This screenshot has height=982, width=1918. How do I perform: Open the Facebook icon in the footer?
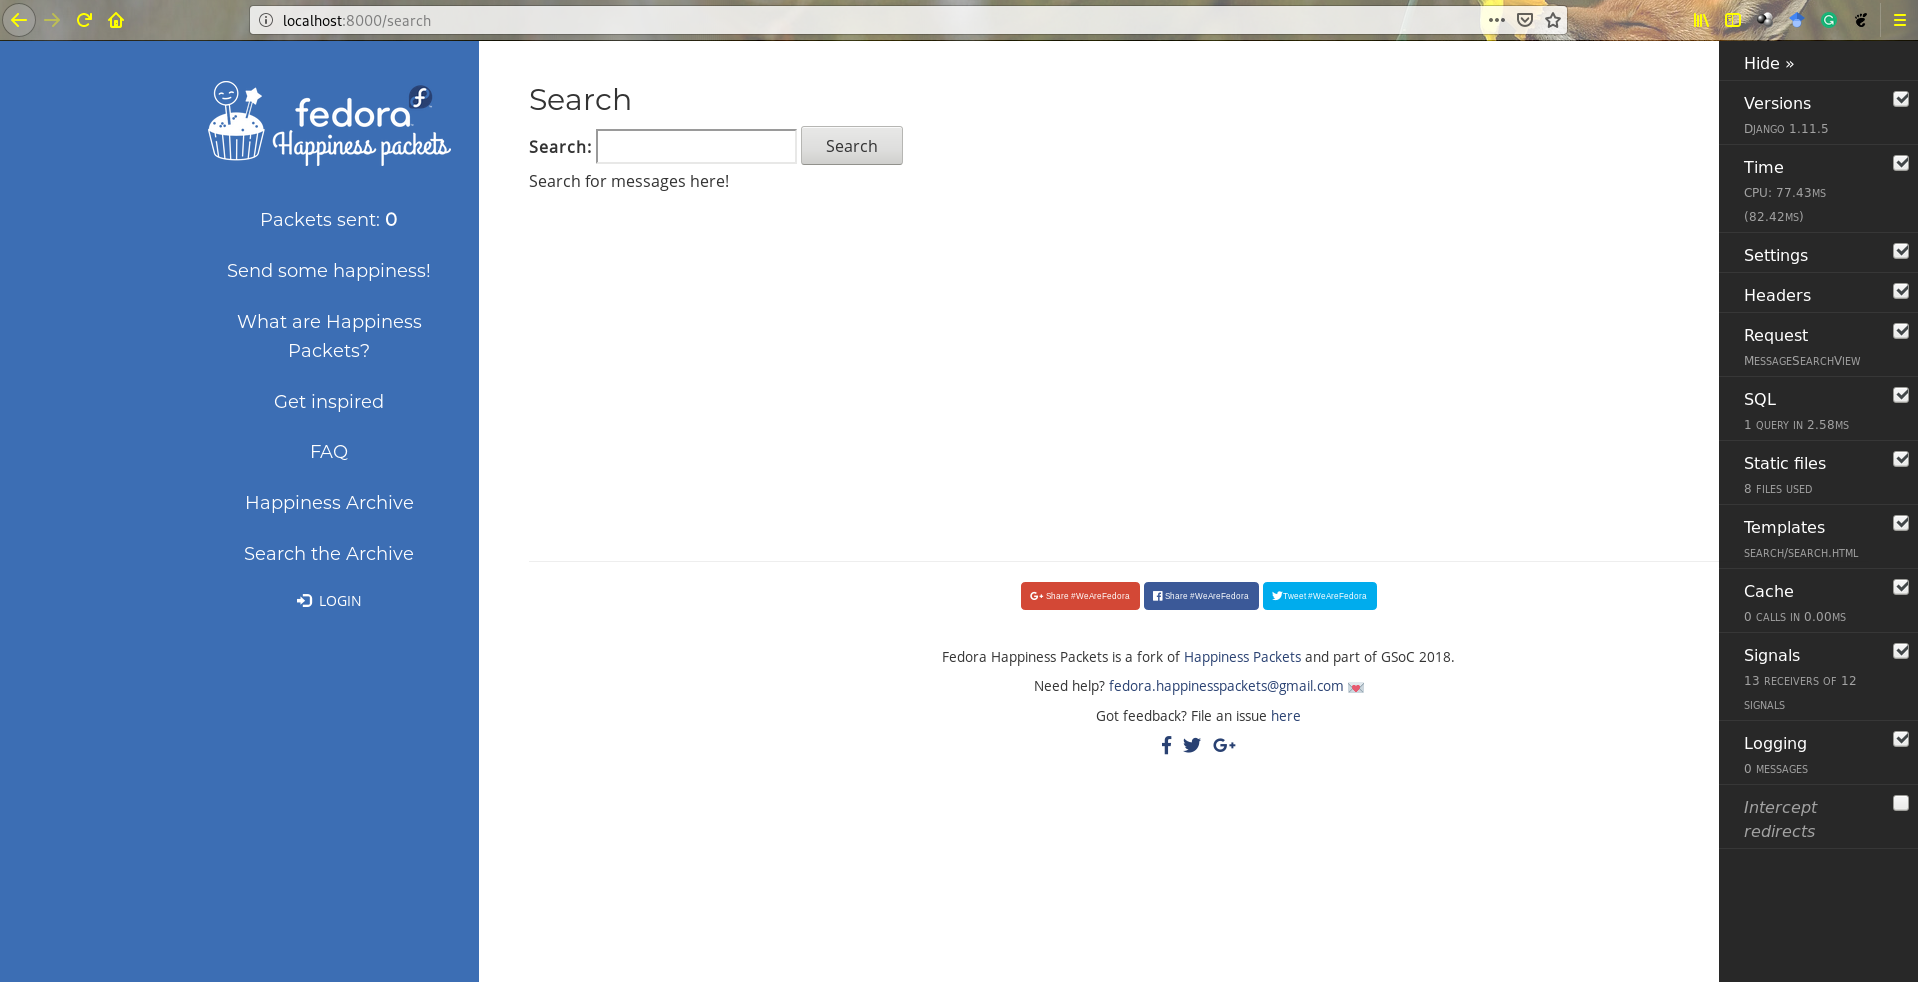click(1166, 745)
